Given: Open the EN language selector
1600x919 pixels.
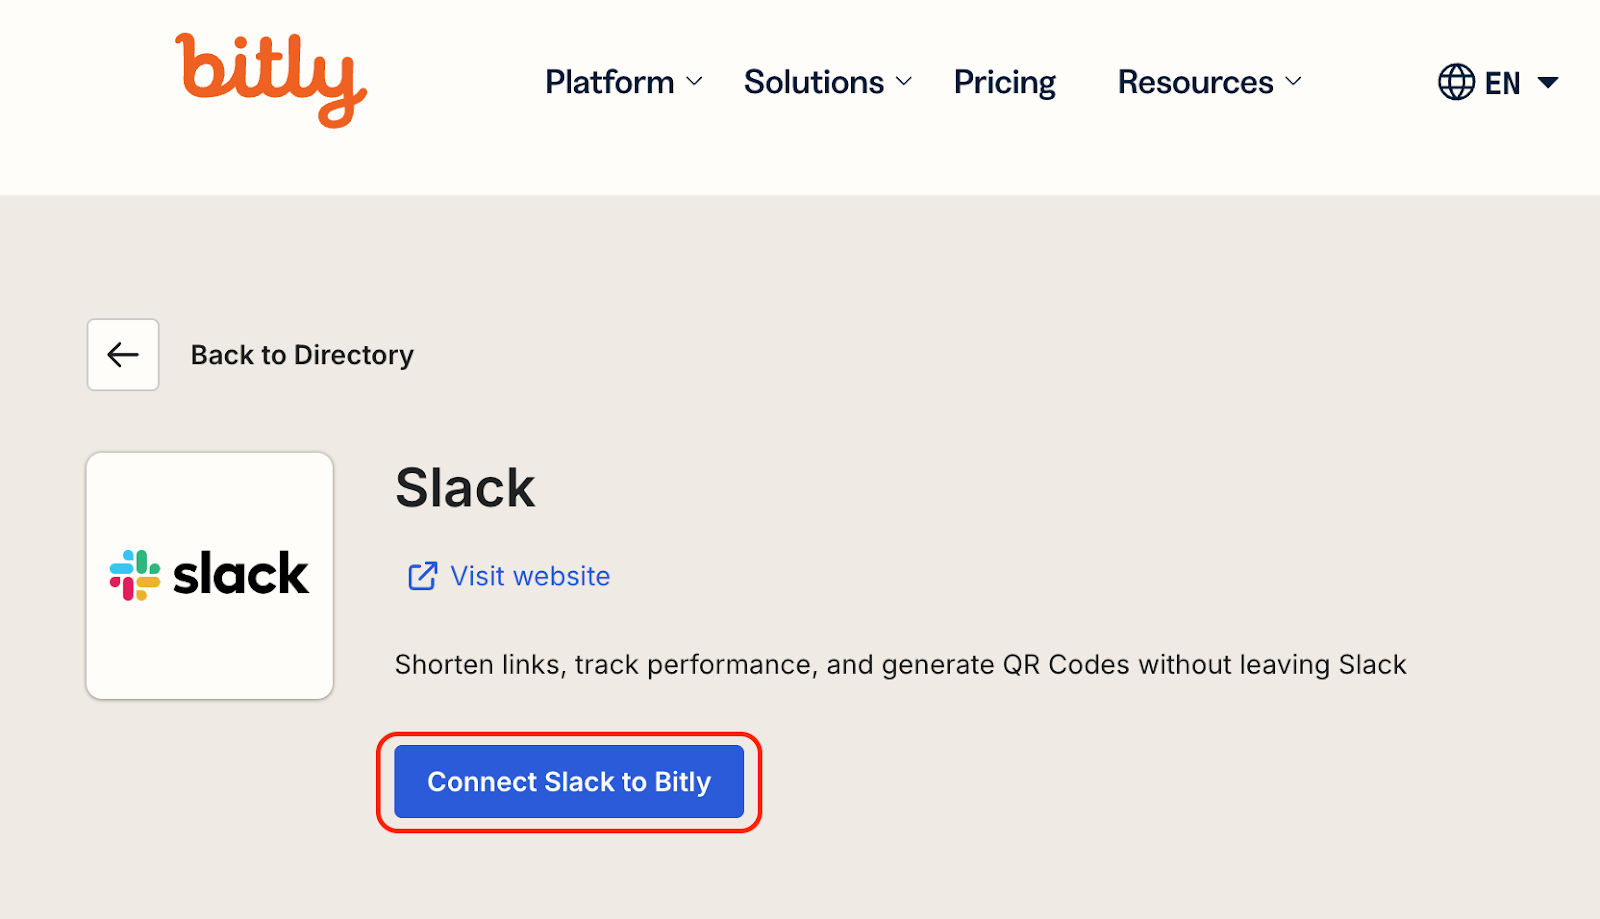Looking at the screenshot, I should pos(1500,82).
